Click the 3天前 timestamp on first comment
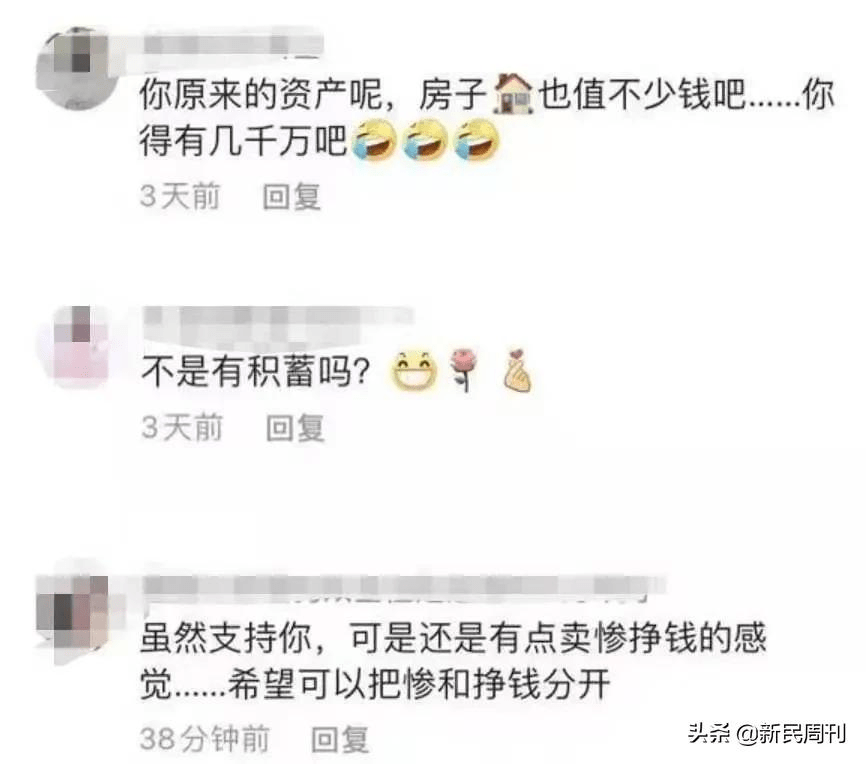The image size is (866, 764). (x=180, y=197)
